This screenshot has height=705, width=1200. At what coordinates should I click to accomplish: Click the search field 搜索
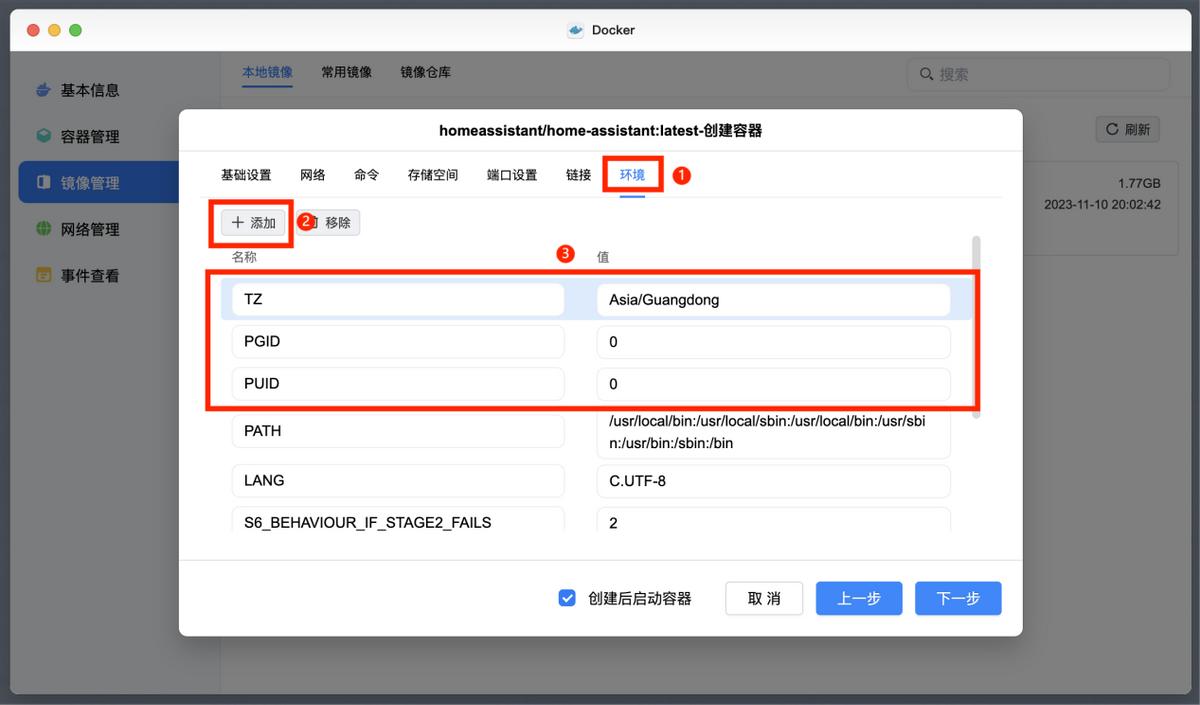[1038, 74]
